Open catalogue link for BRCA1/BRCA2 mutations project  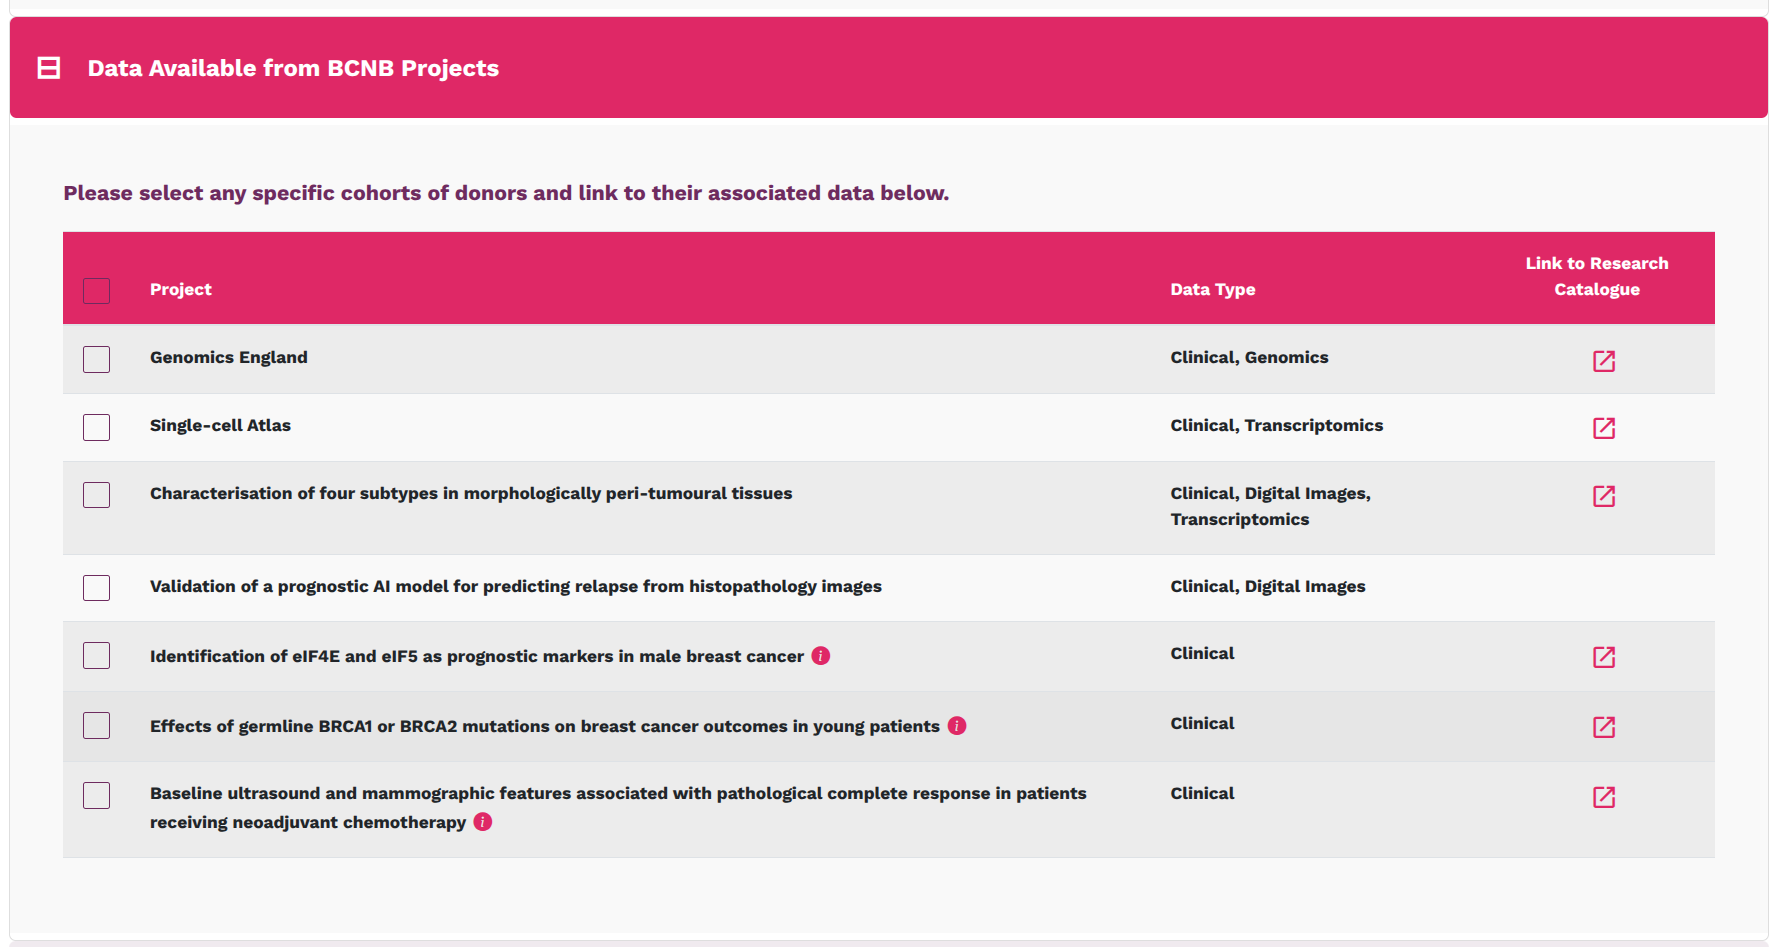(1604, 727)
